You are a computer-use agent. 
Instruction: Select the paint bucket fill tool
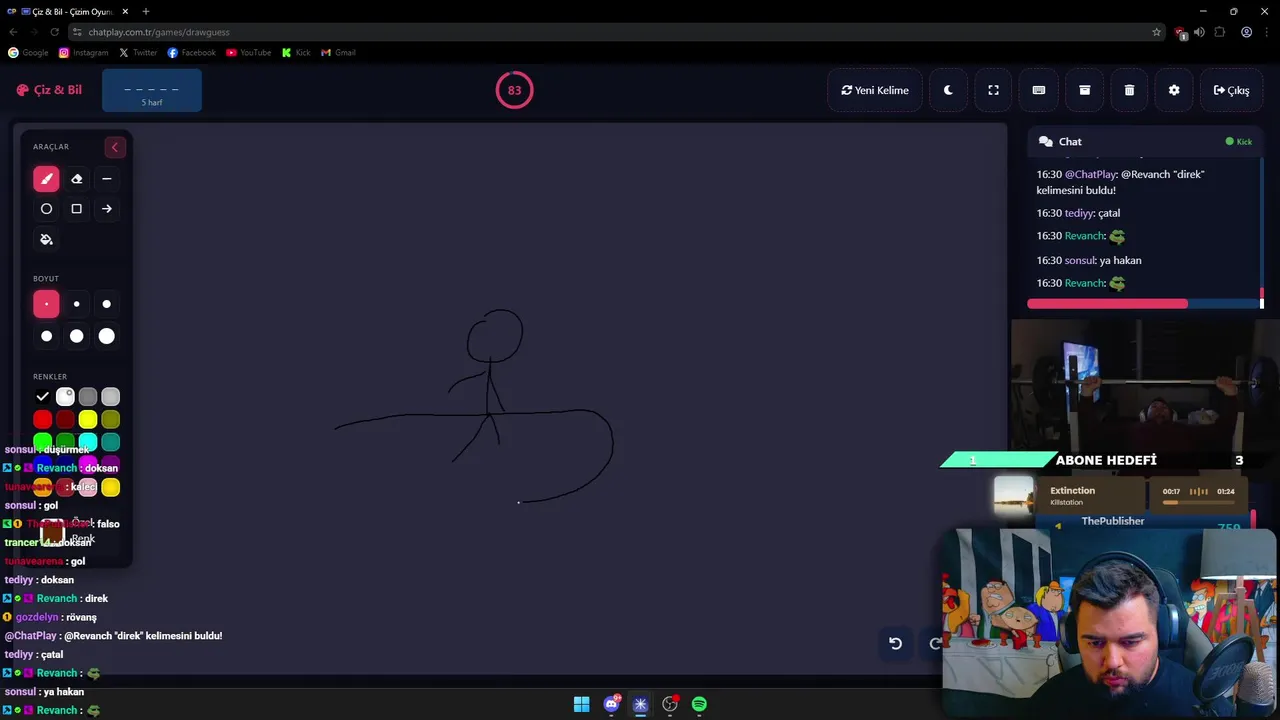coord(46,240)
